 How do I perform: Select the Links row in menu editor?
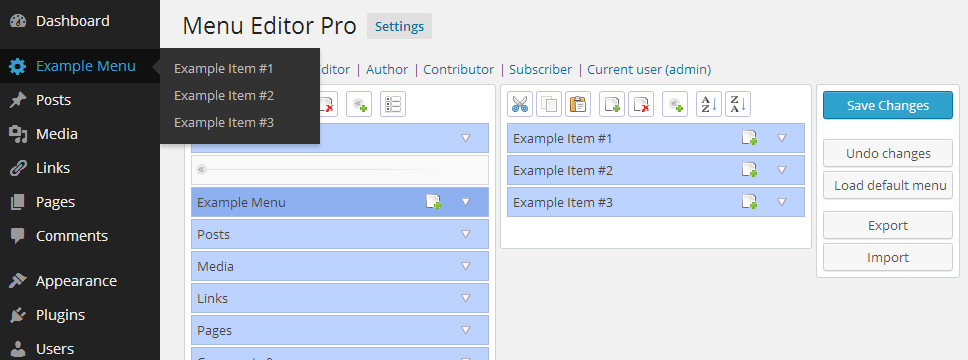pyautogui.click(x=340, y=298)
